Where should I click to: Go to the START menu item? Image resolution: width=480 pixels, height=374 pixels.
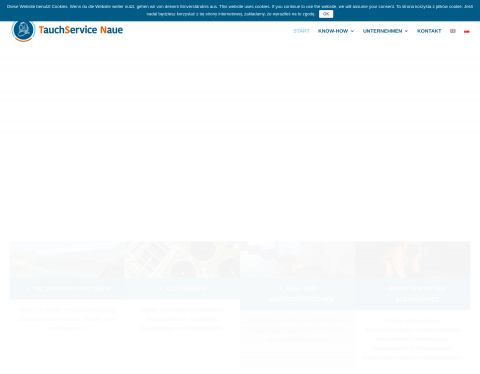click(x=301, y=31)
